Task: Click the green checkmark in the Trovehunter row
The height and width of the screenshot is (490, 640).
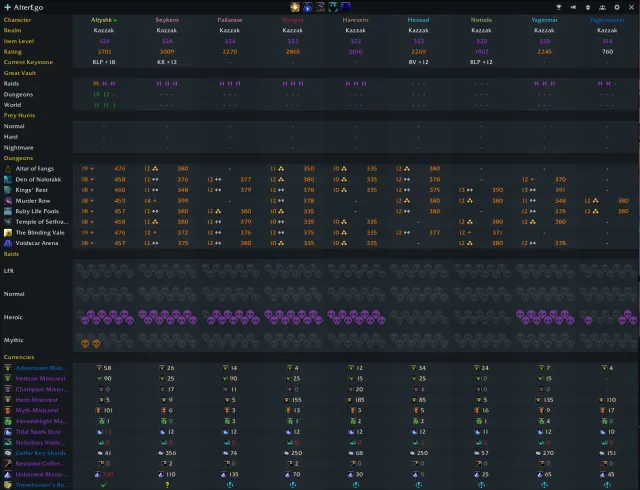Action: [104, 485]
